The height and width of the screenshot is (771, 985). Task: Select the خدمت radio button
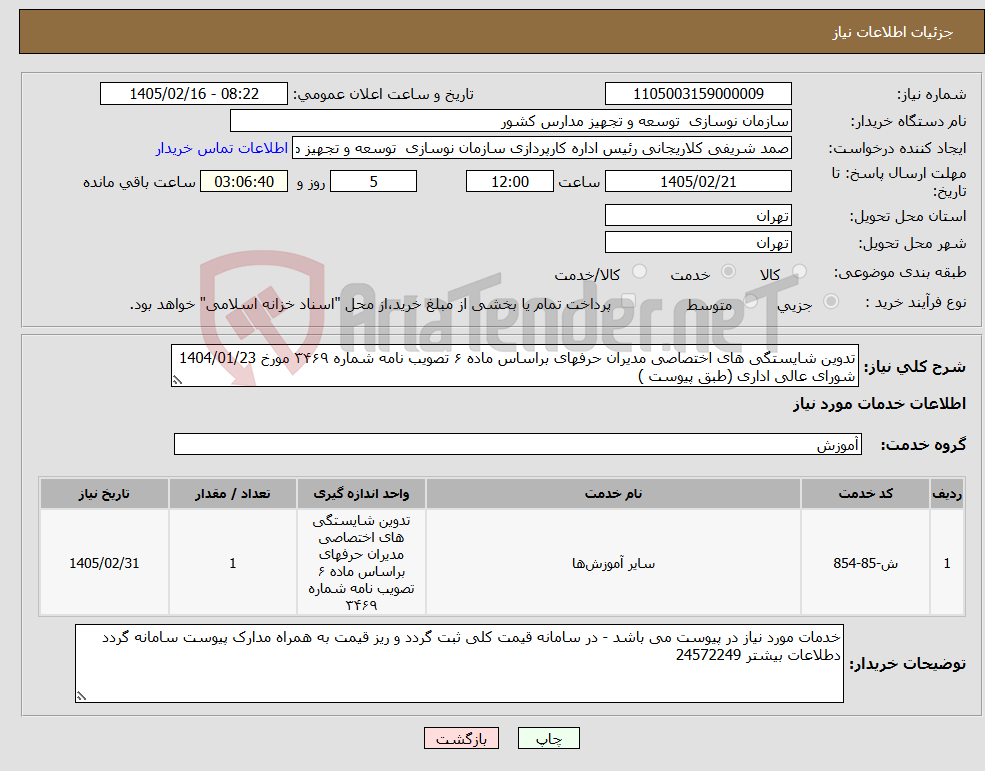coord(728,271)
